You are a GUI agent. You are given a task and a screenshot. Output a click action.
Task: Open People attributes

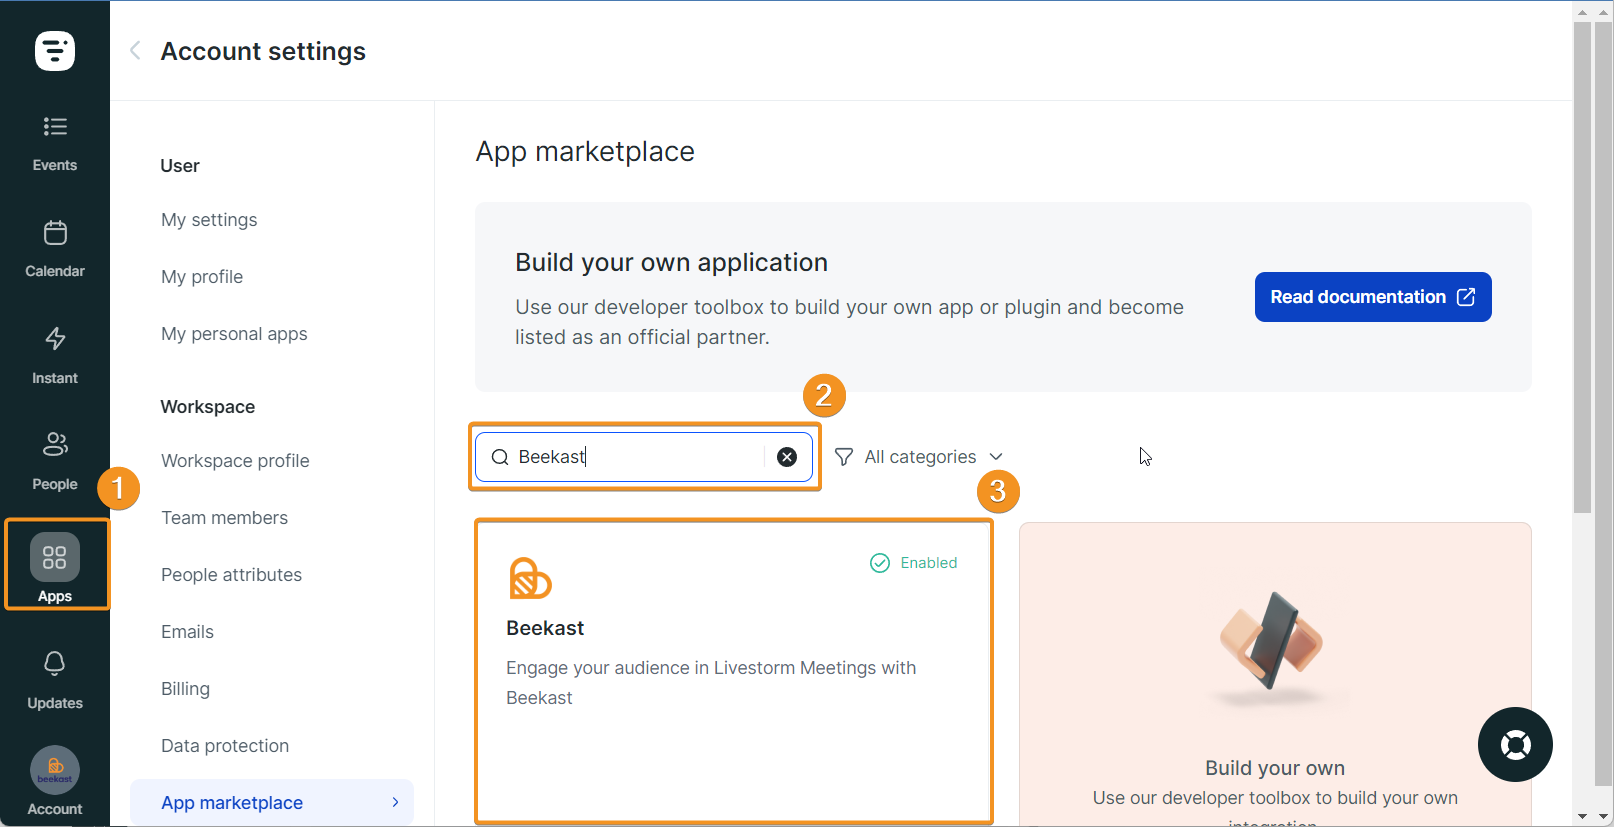pyautogui.click(x=231, y=575)
